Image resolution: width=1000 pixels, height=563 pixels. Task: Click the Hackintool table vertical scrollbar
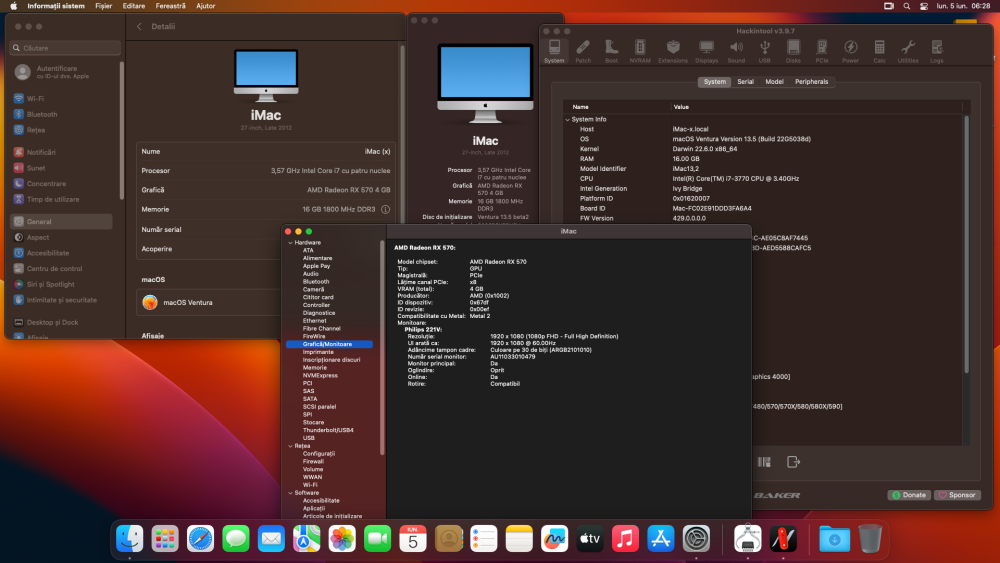966,242
